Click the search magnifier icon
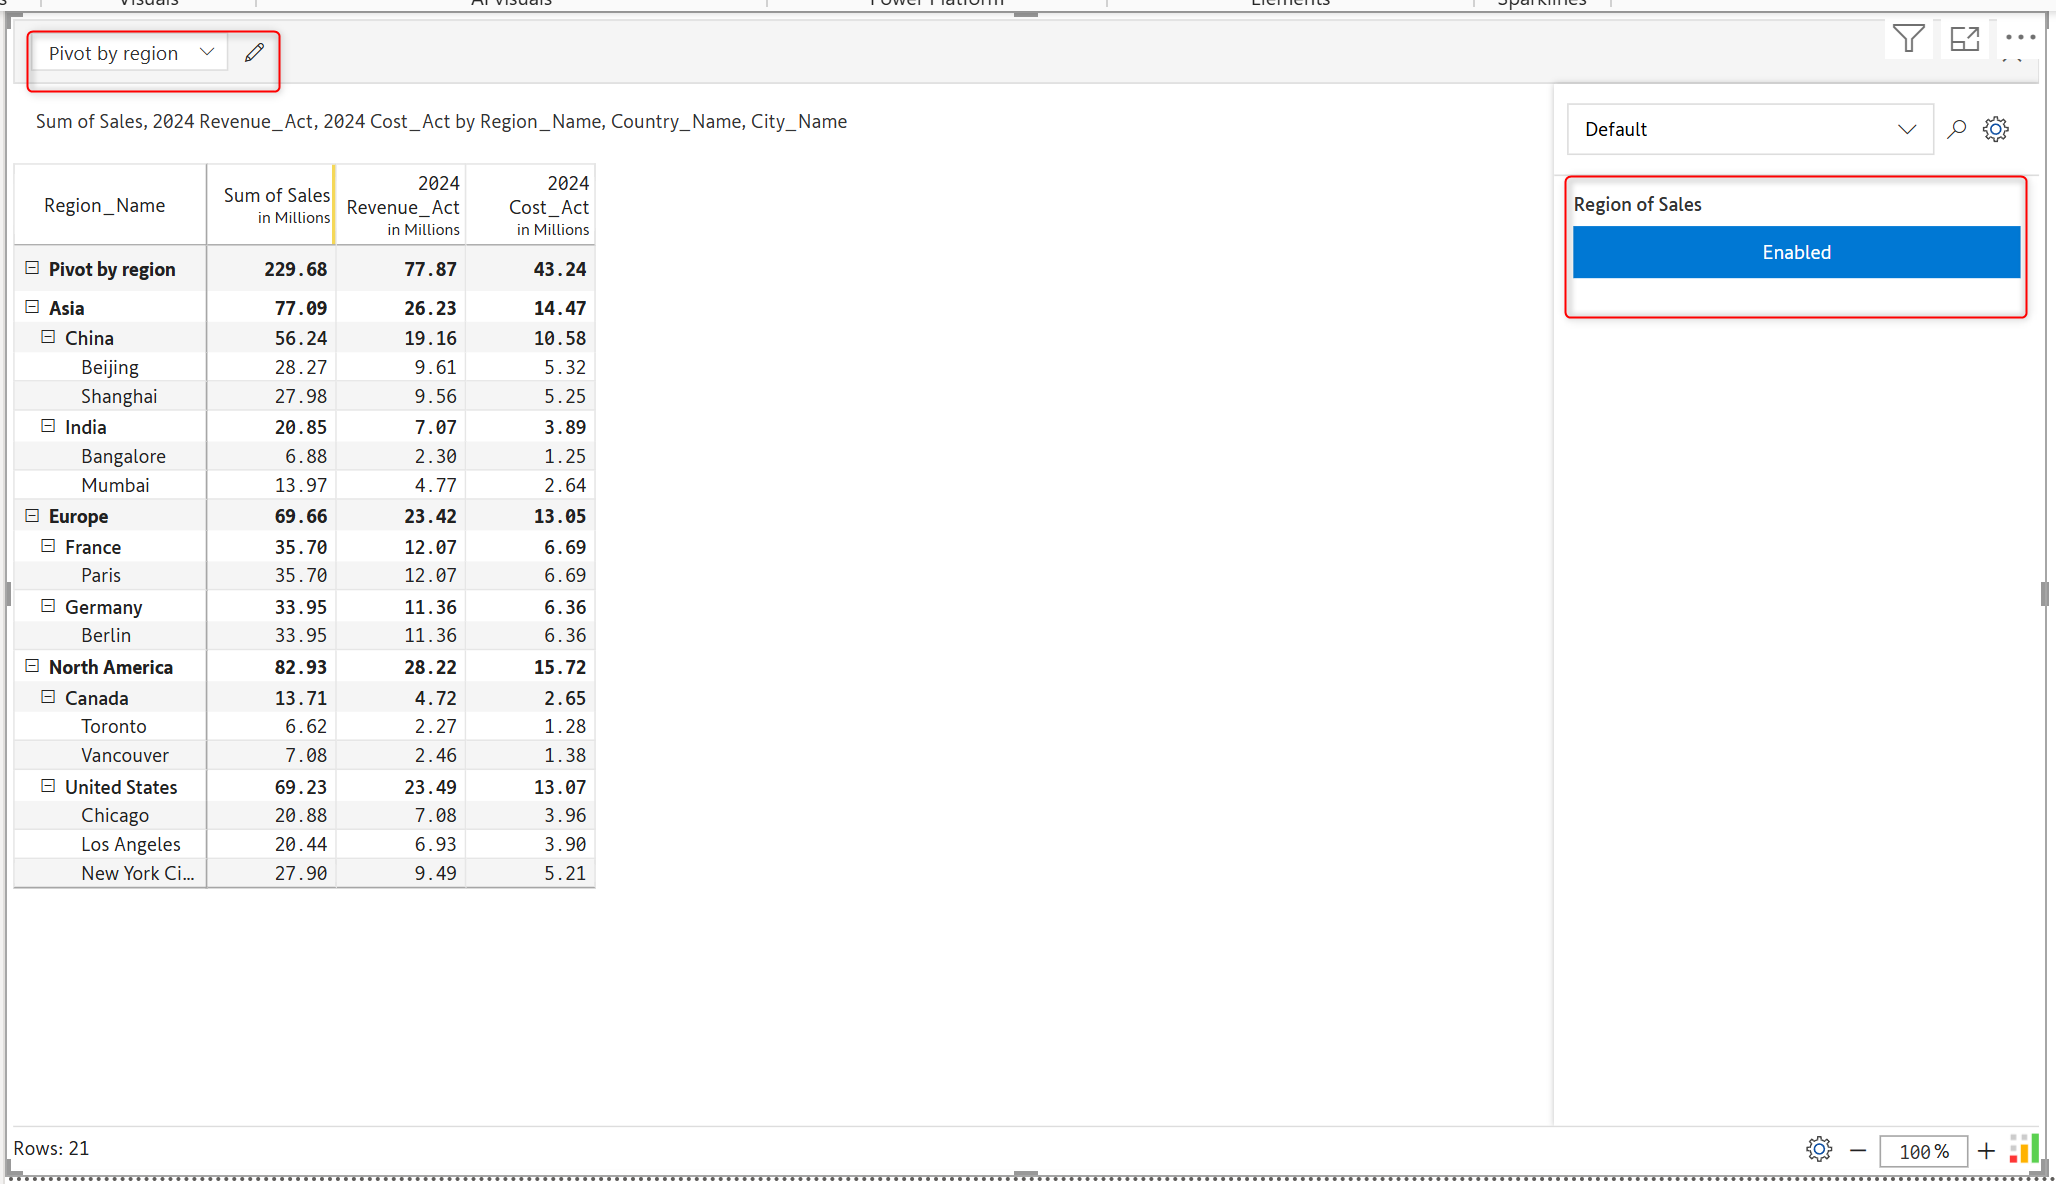Screen dimensions: 2056x1184 1956,129
